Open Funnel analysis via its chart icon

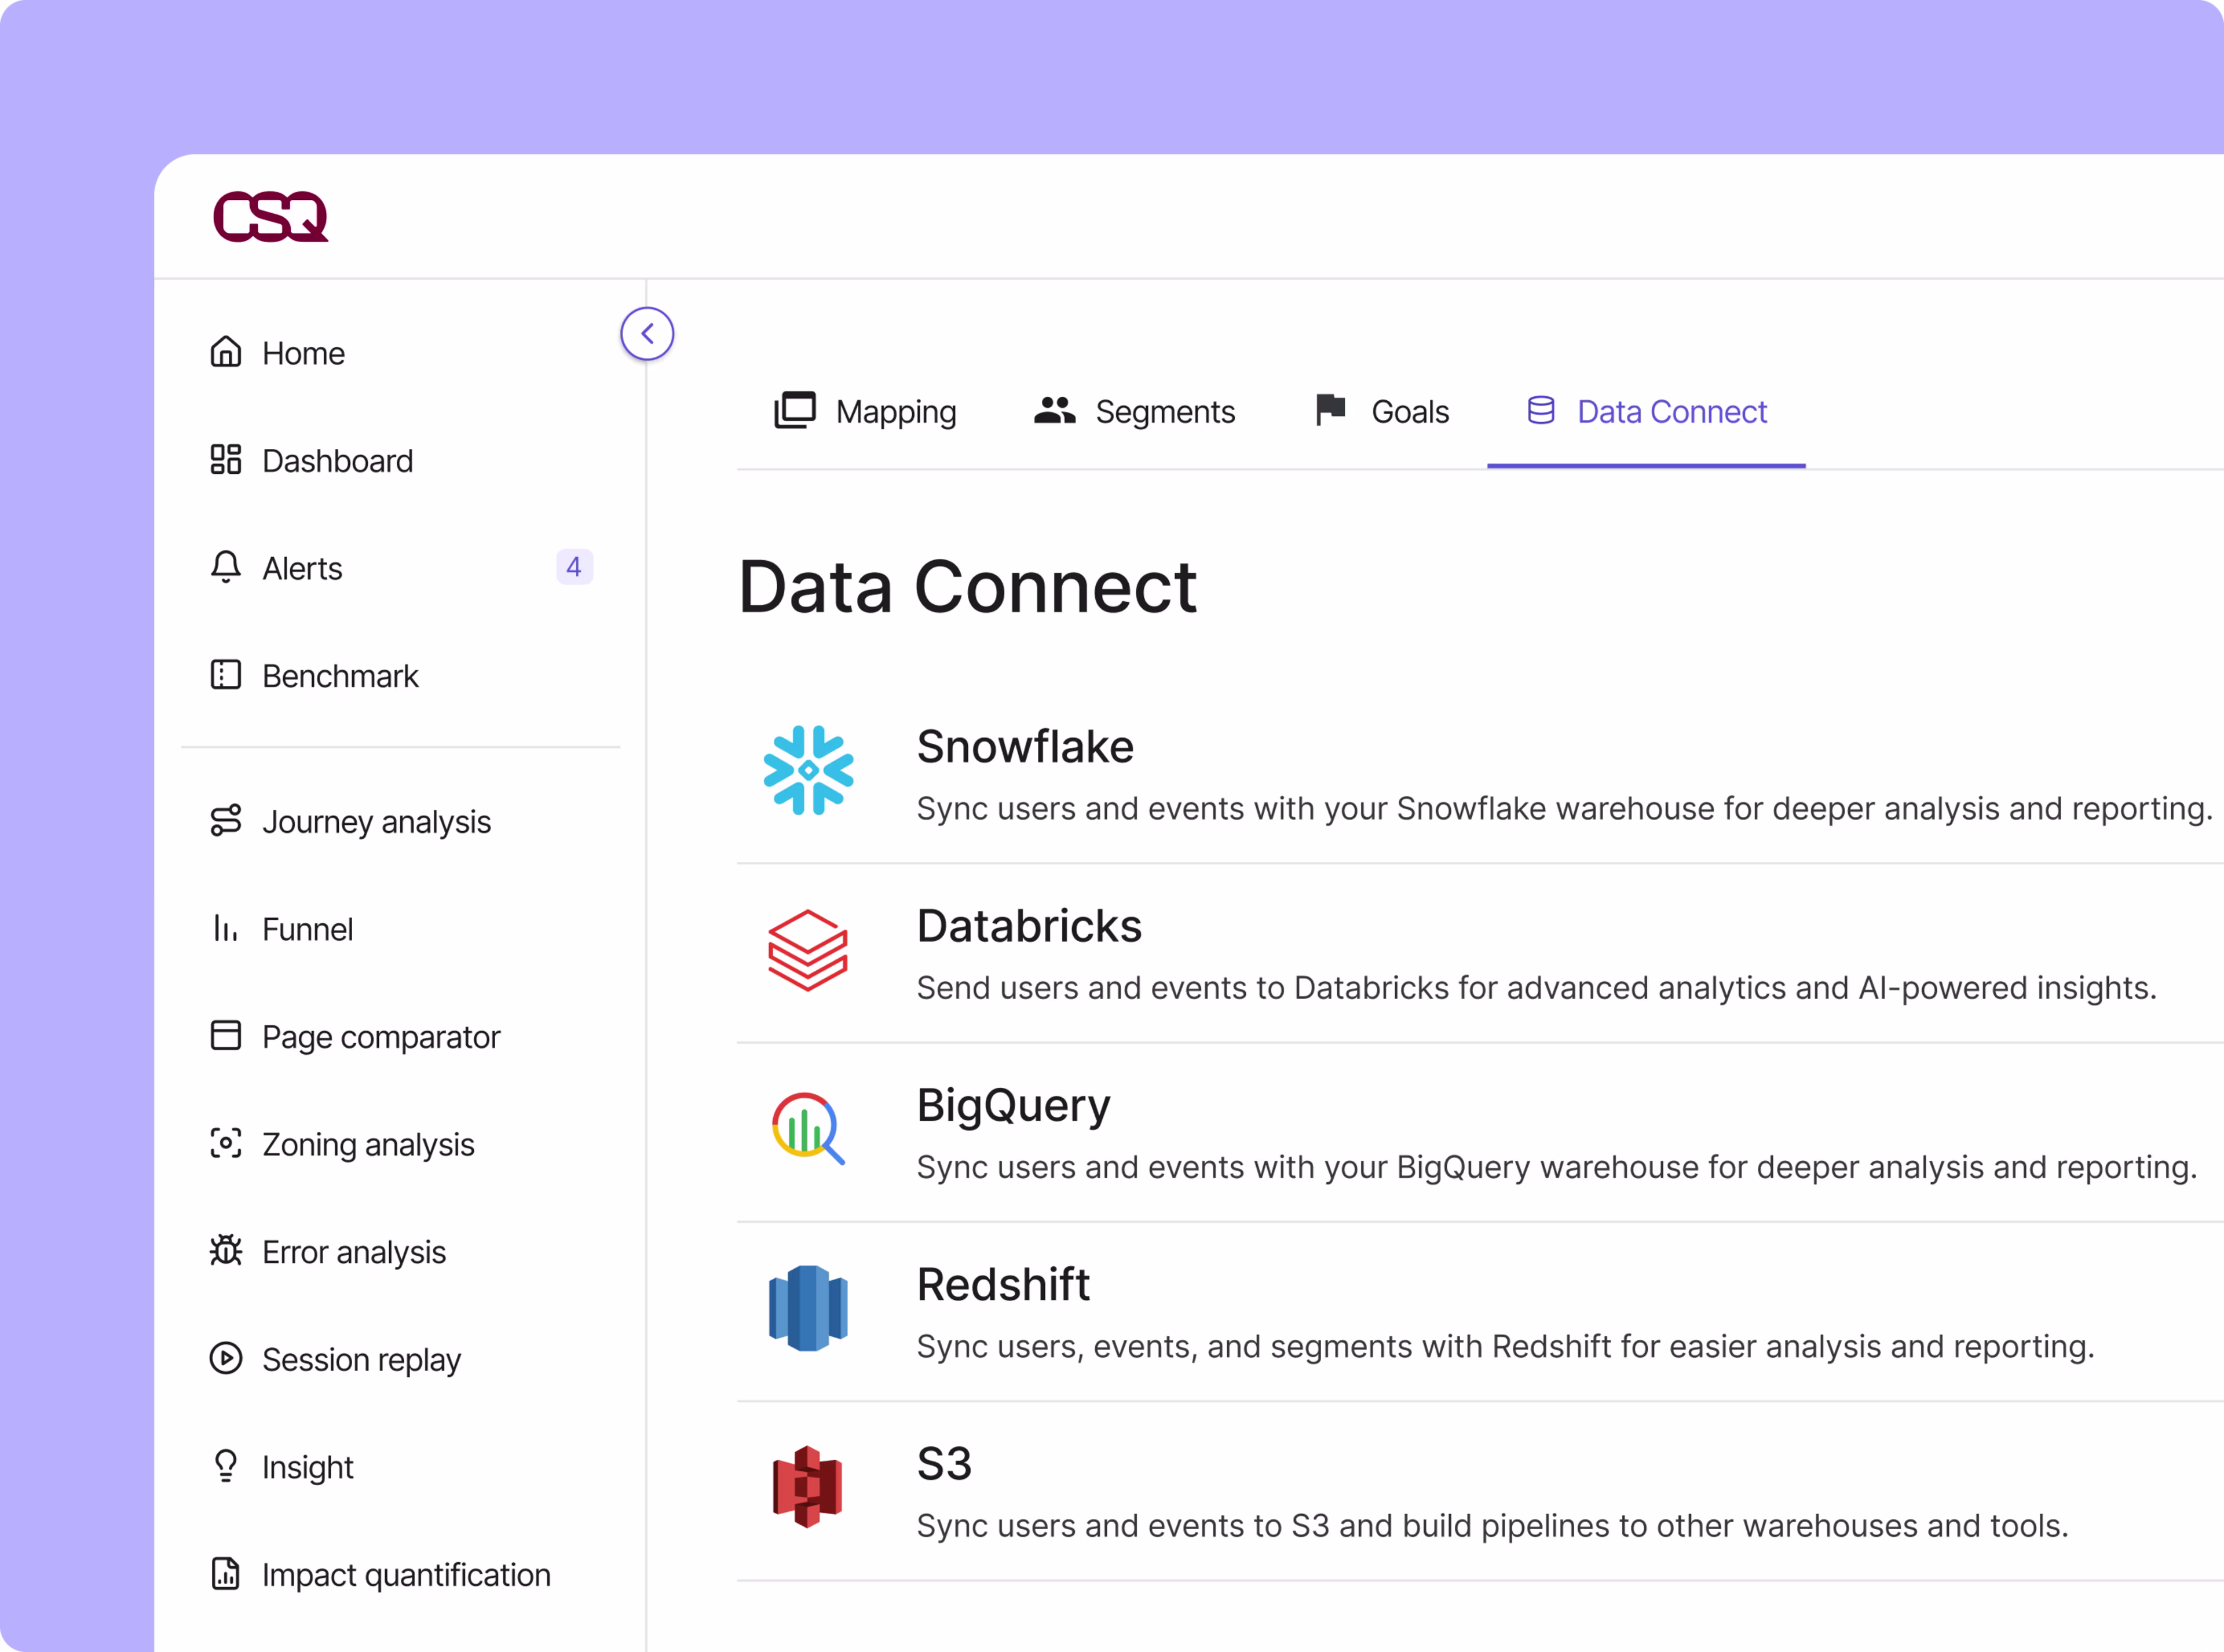coord(226,928)
